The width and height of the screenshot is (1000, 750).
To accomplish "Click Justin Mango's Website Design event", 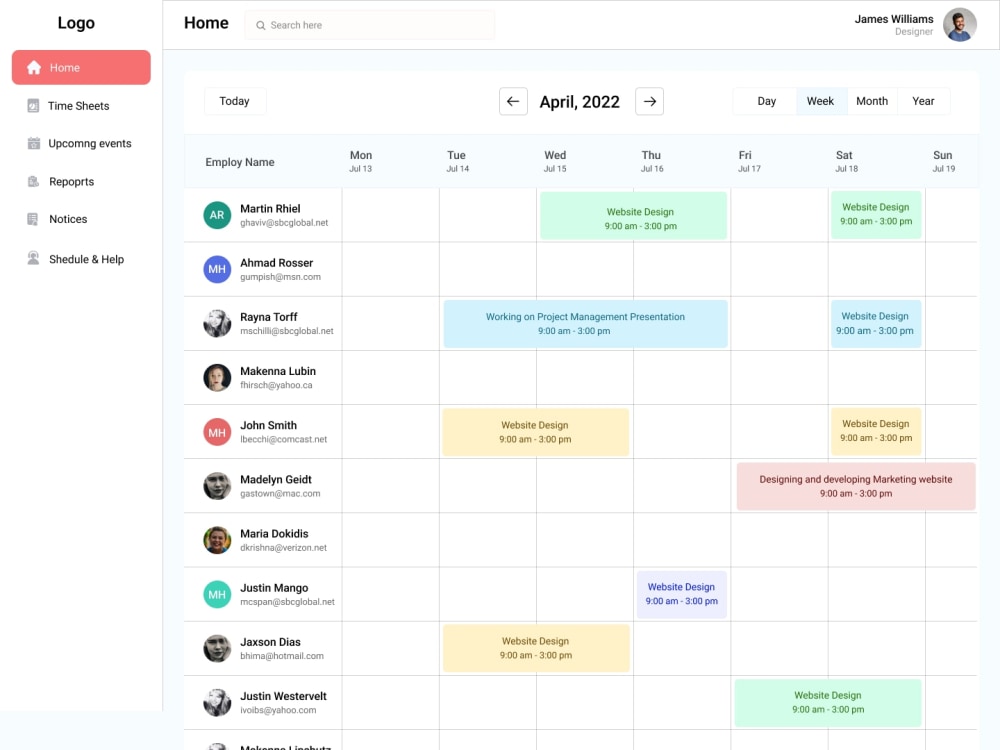I will coord(681,594).
